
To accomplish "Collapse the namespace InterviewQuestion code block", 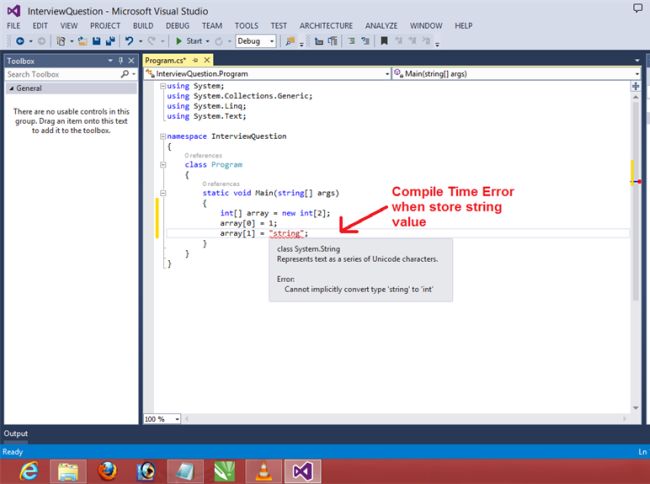I will point(162,136).
